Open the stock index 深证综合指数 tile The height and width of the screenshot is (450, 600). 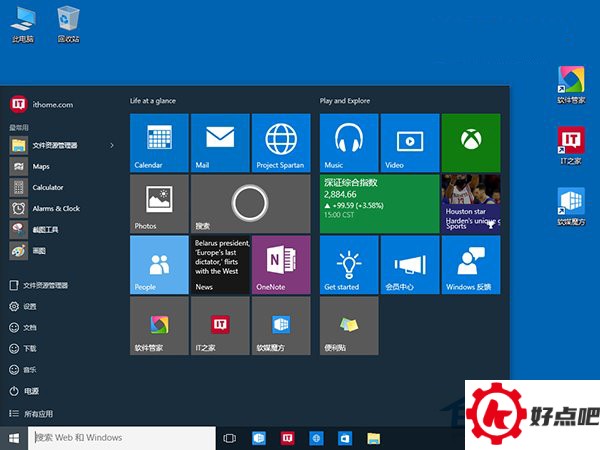[x=380, y=204]
